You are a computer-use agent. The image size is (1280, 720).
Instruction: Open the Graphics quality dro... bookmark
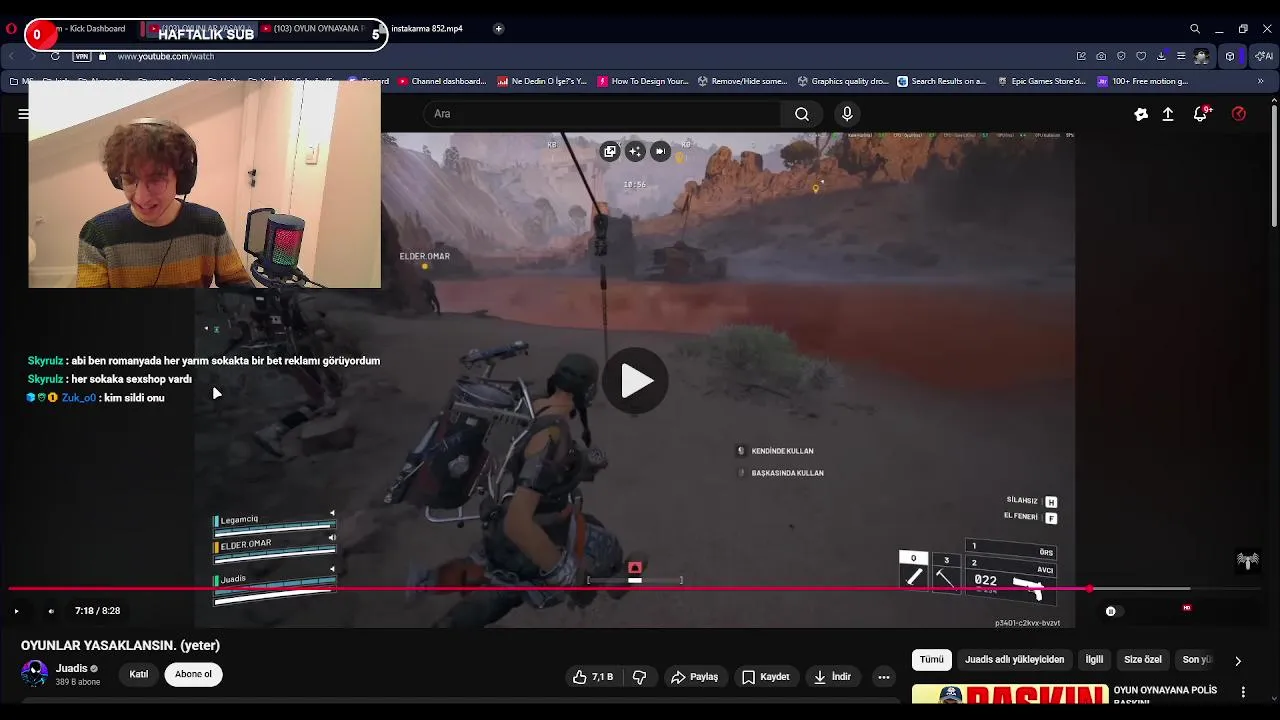(x=843, y=82)
